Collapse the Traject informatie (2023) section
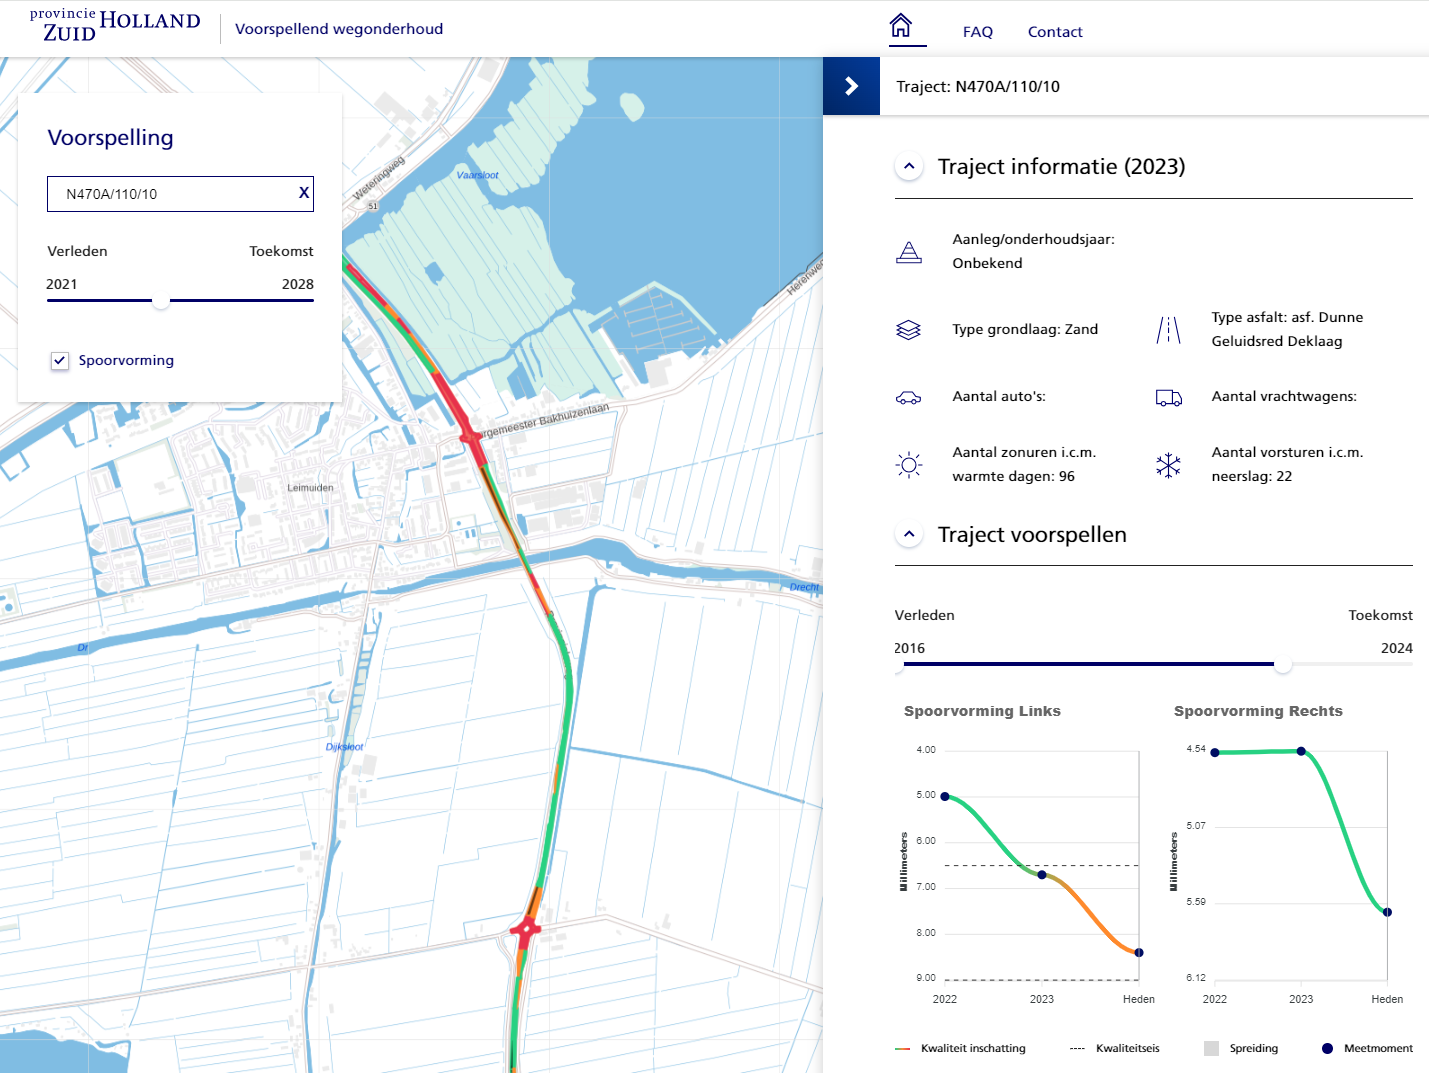Image resolution: width=1429 pixels, height=1073 pixels. coord(909,167)
